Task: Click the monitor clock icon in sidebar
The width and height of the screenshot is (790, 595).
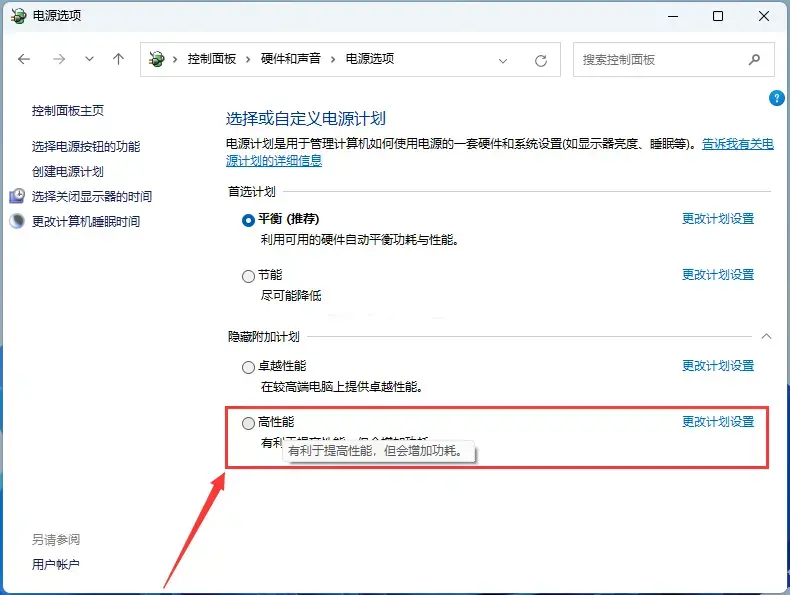Action: (x=17, y=196)
